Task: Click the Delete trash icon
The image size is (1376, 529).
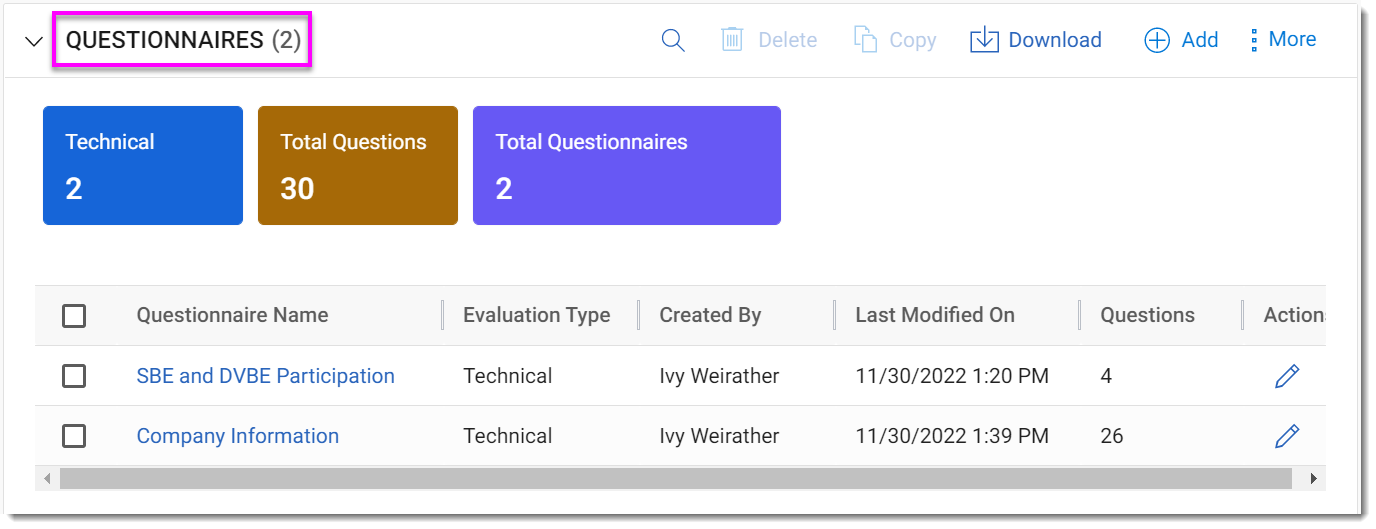Action: [732, 40]
